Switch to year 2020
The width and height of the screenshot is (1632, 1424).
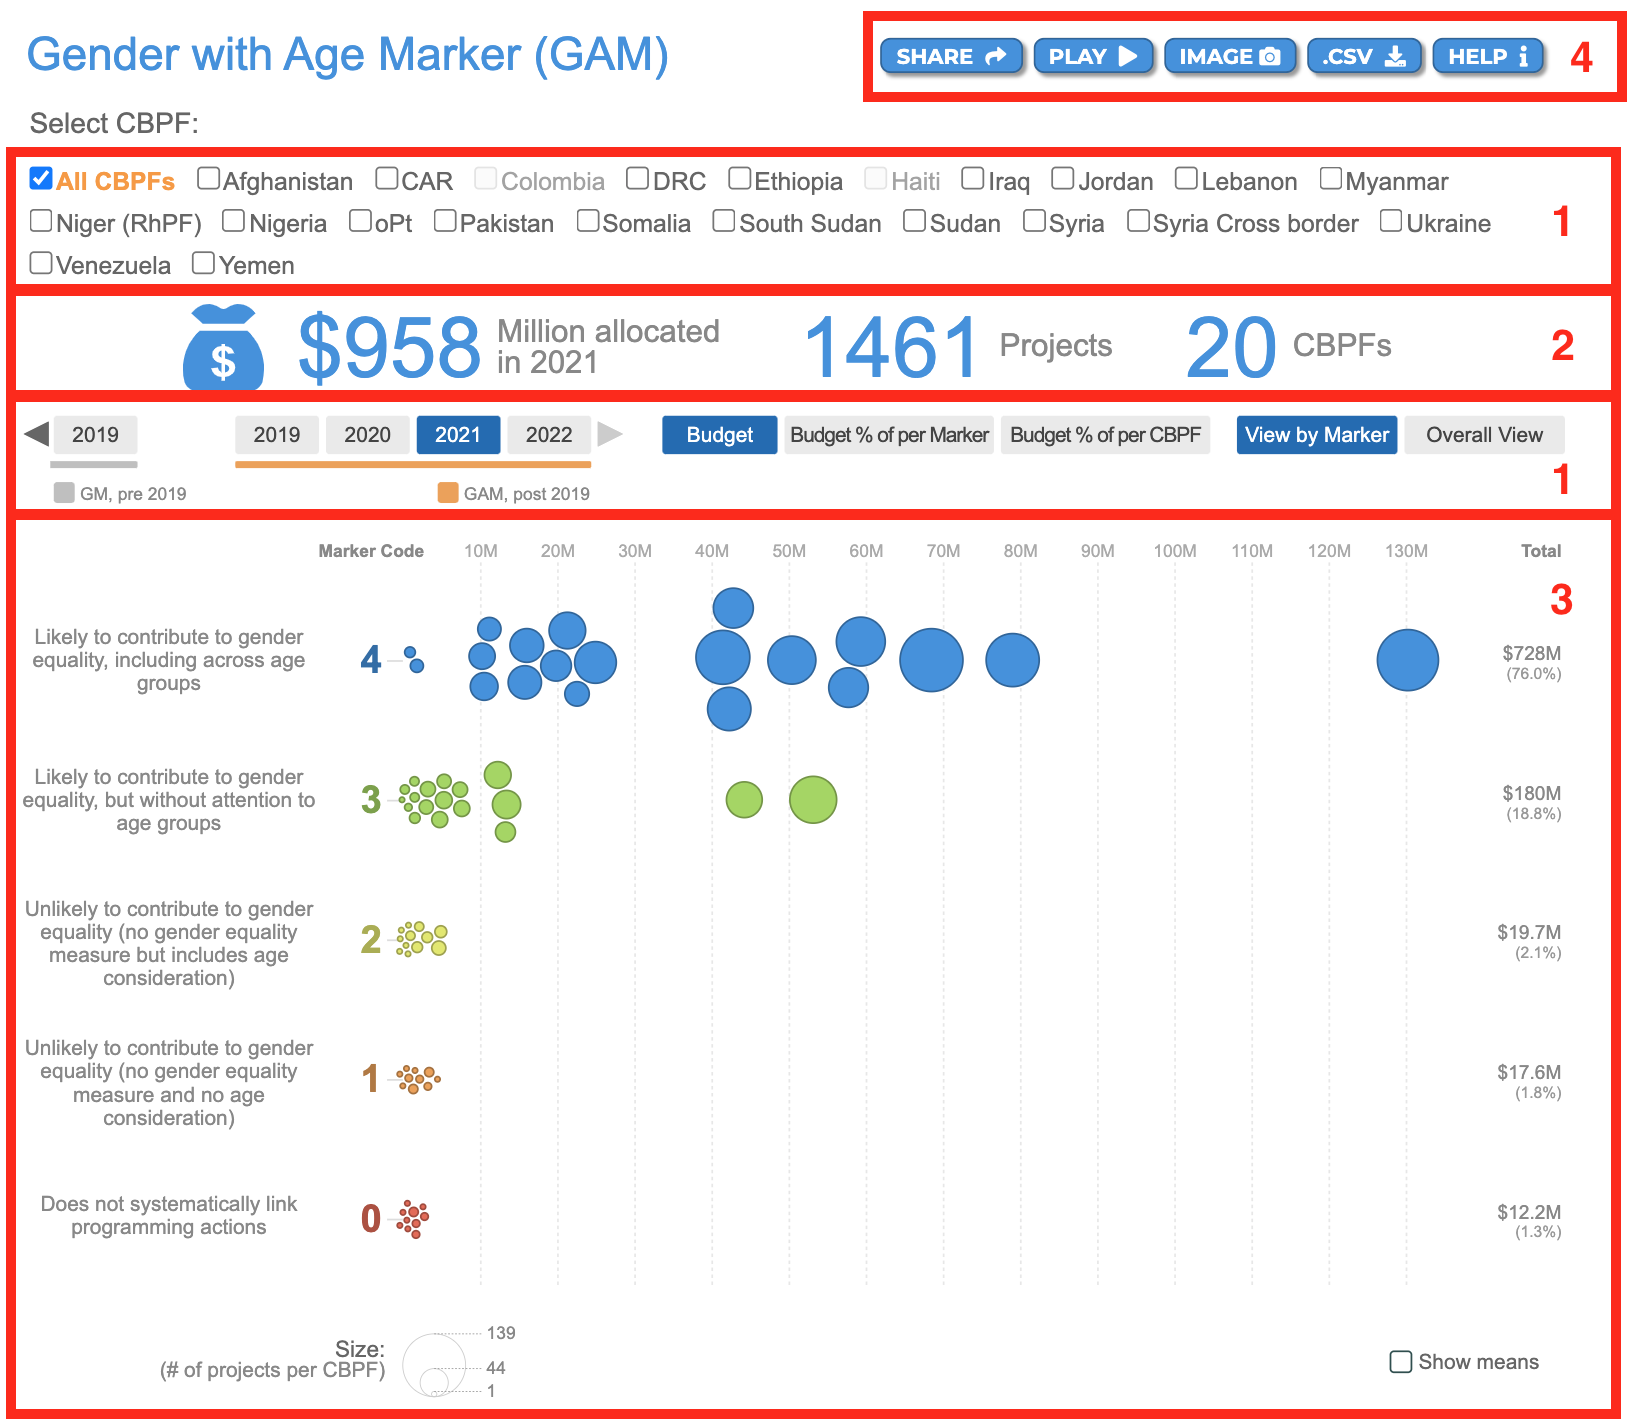point(368,435)
